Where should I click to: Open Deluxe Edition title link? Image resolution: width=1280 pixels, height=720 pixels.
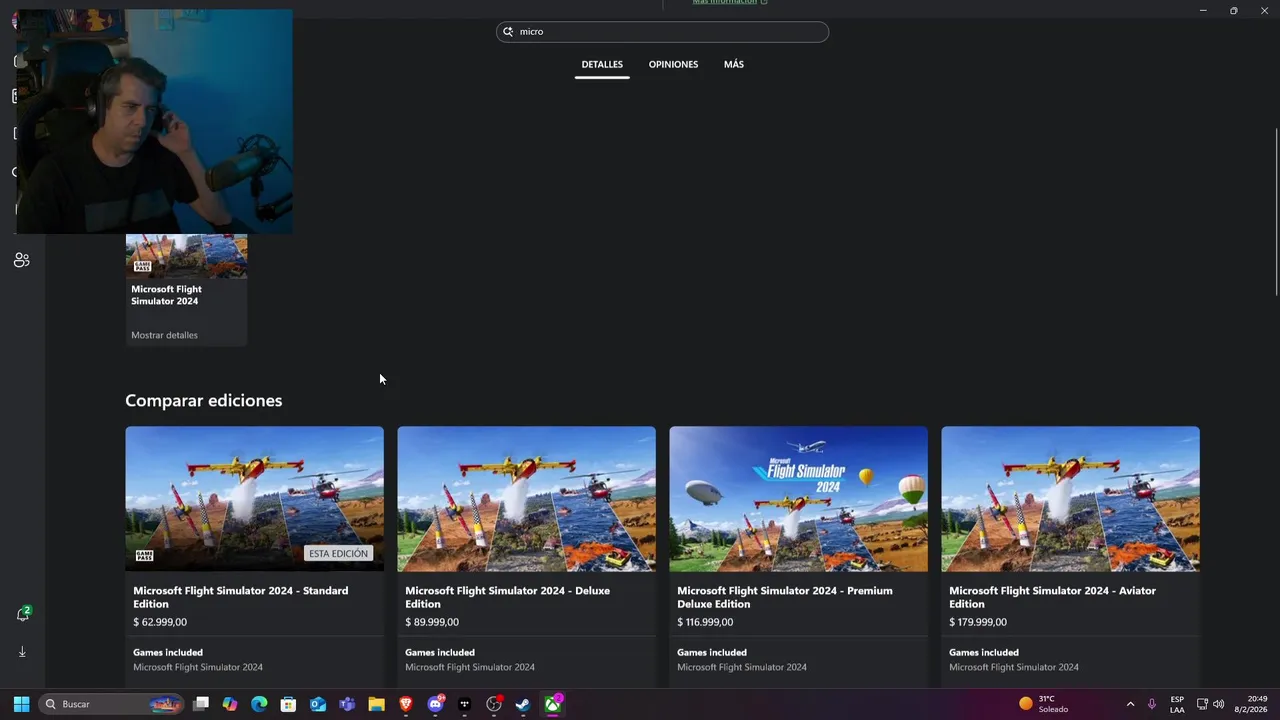[x=507, y=597]
